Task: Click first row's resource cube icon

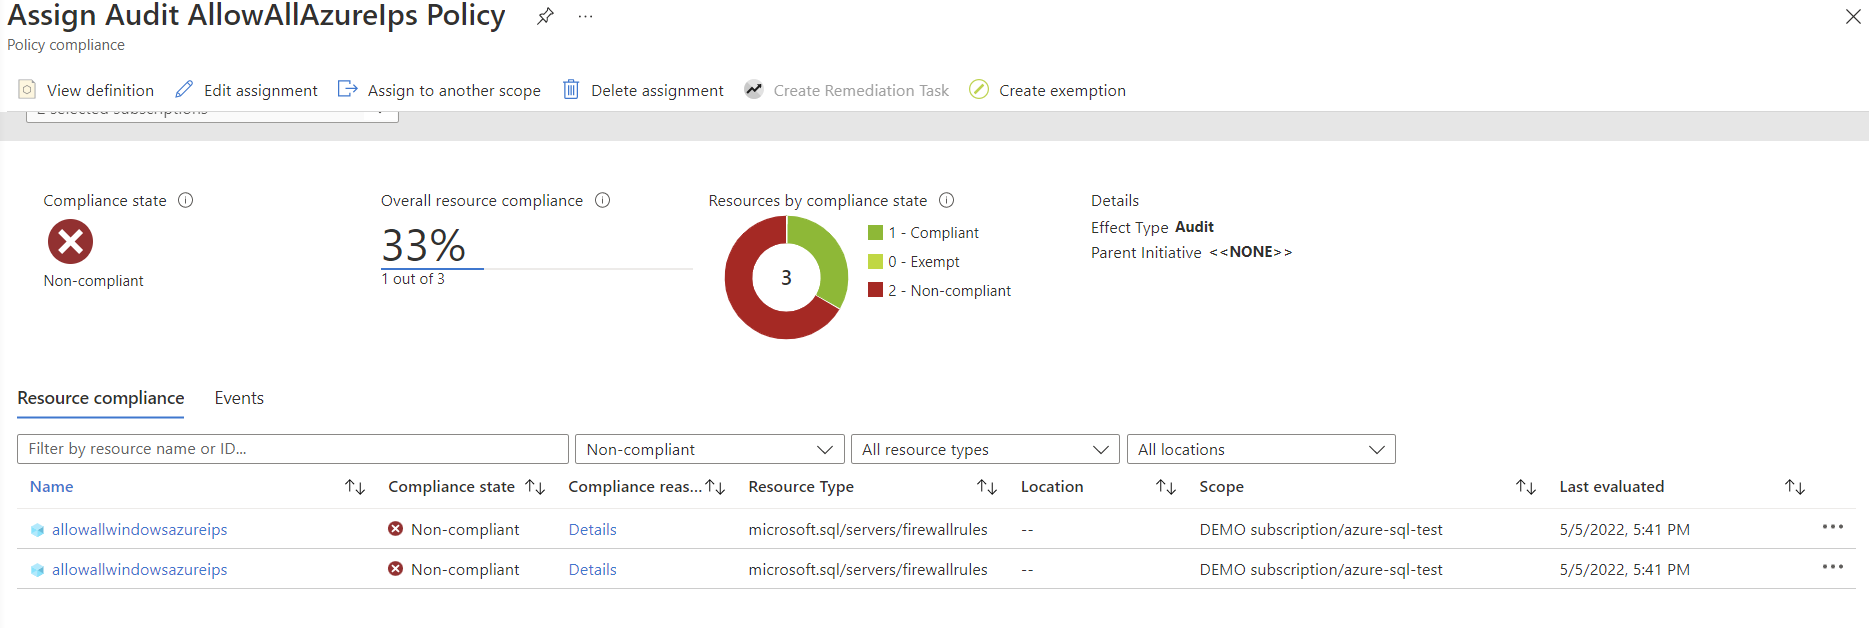Action: tap(38, 530)
